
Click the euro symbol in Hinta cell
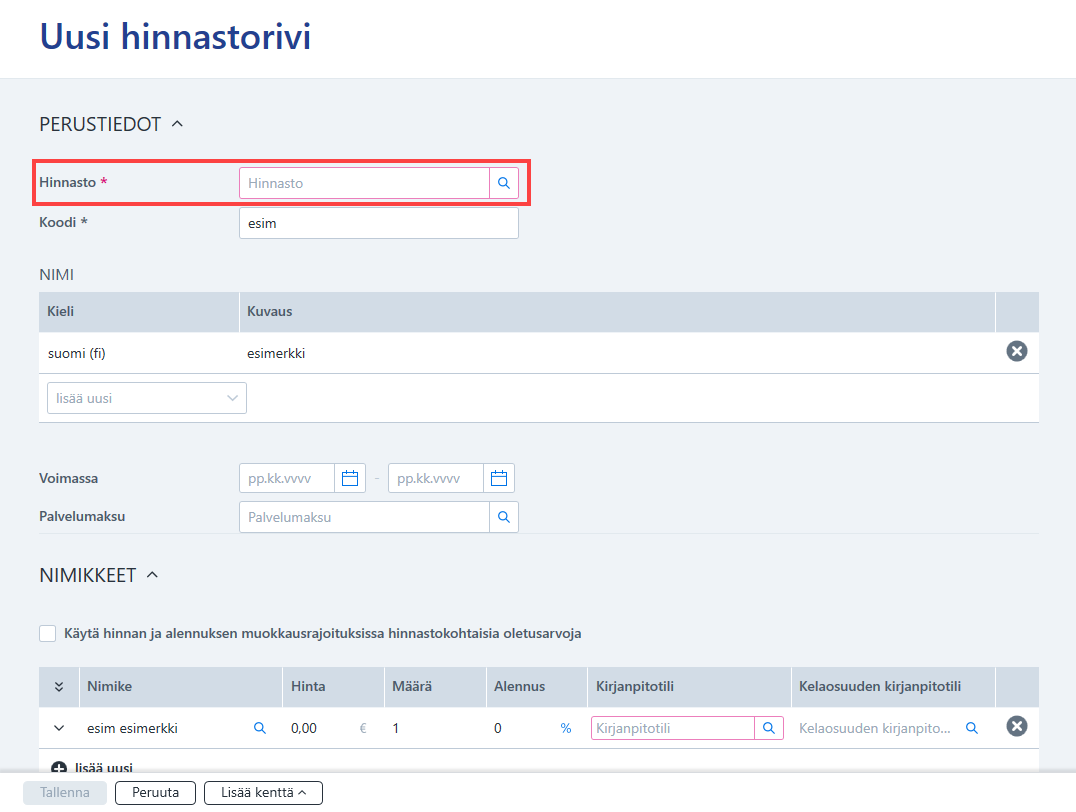[363, 728]
